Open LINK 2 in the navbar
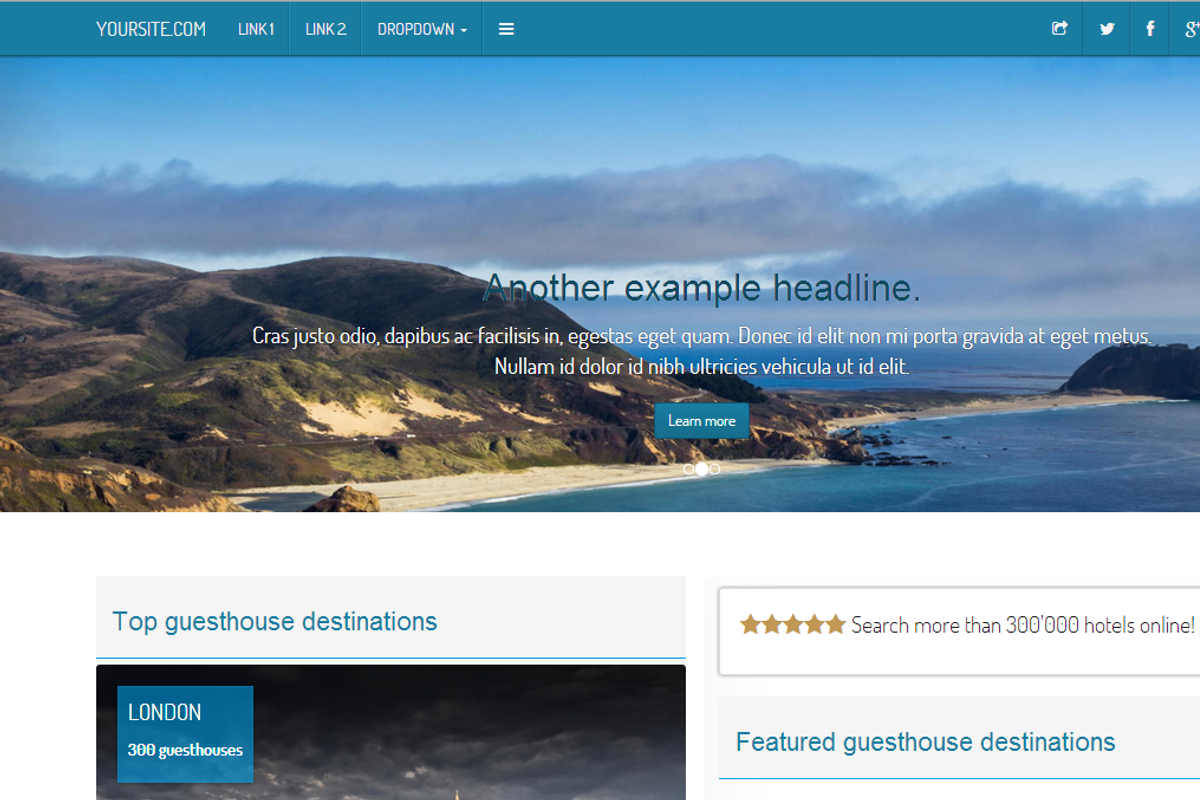Image resolution: width=1200 pixels, height=800 pixels. (x=324, y=29)
